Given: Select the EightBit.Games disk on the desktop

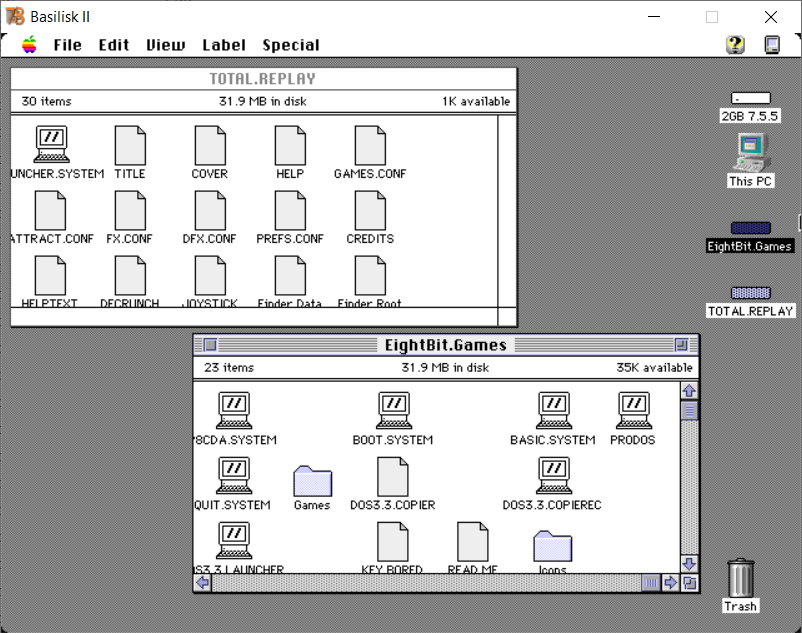Looking at the screenshot, I should point(750,228).
